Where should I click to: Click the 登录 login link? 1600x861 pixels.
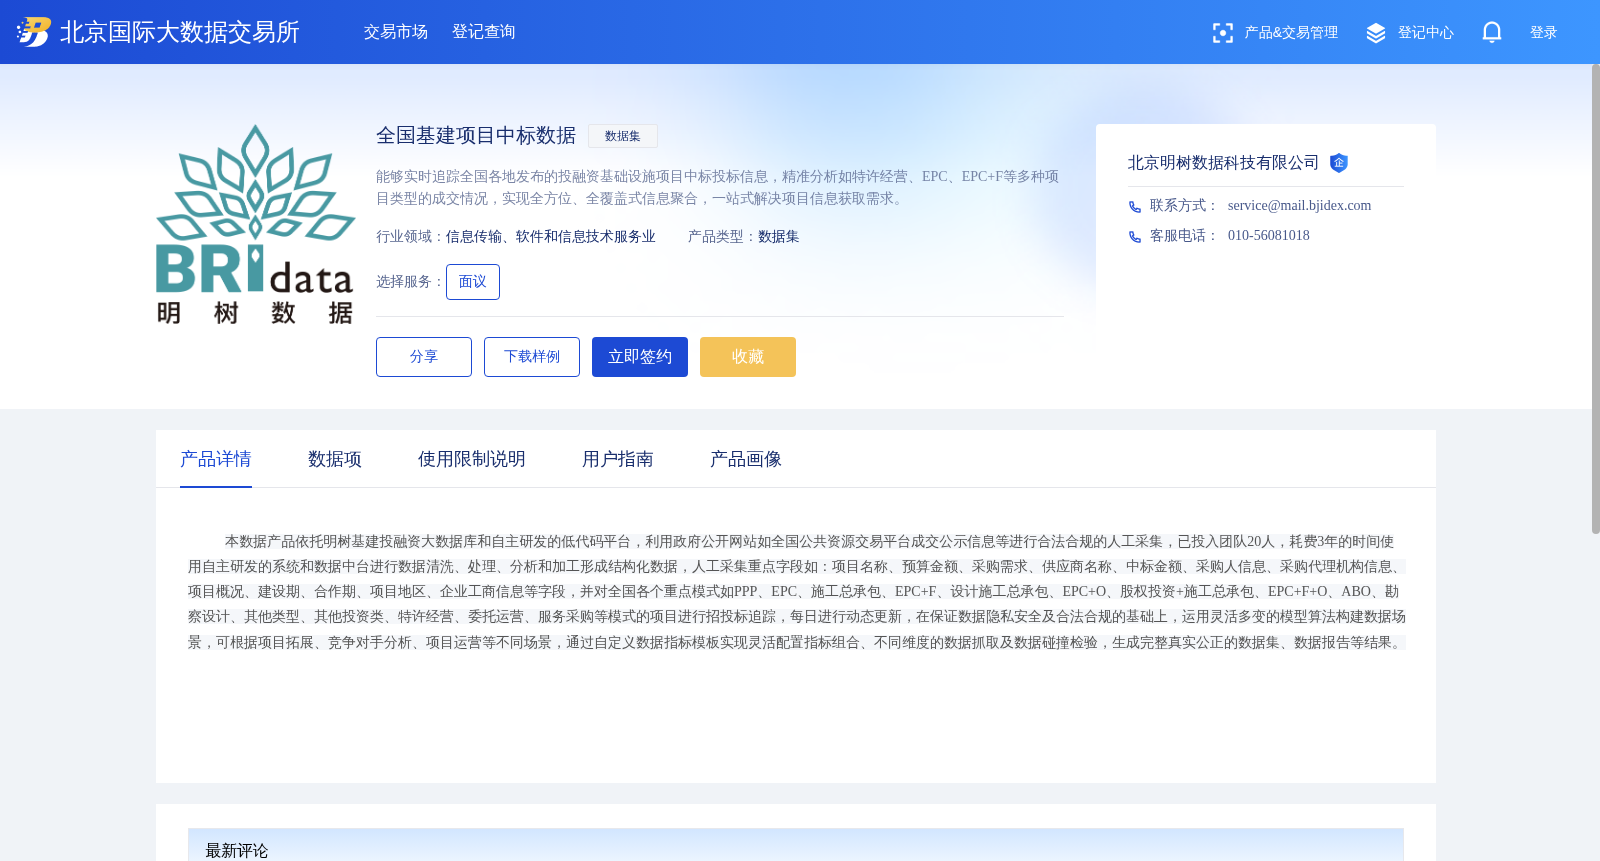click(x=1544, y=33)
